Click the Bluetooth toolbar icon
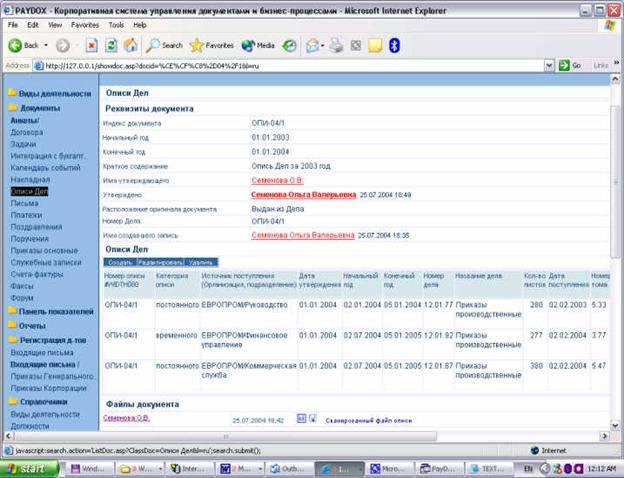 (394, 45)
